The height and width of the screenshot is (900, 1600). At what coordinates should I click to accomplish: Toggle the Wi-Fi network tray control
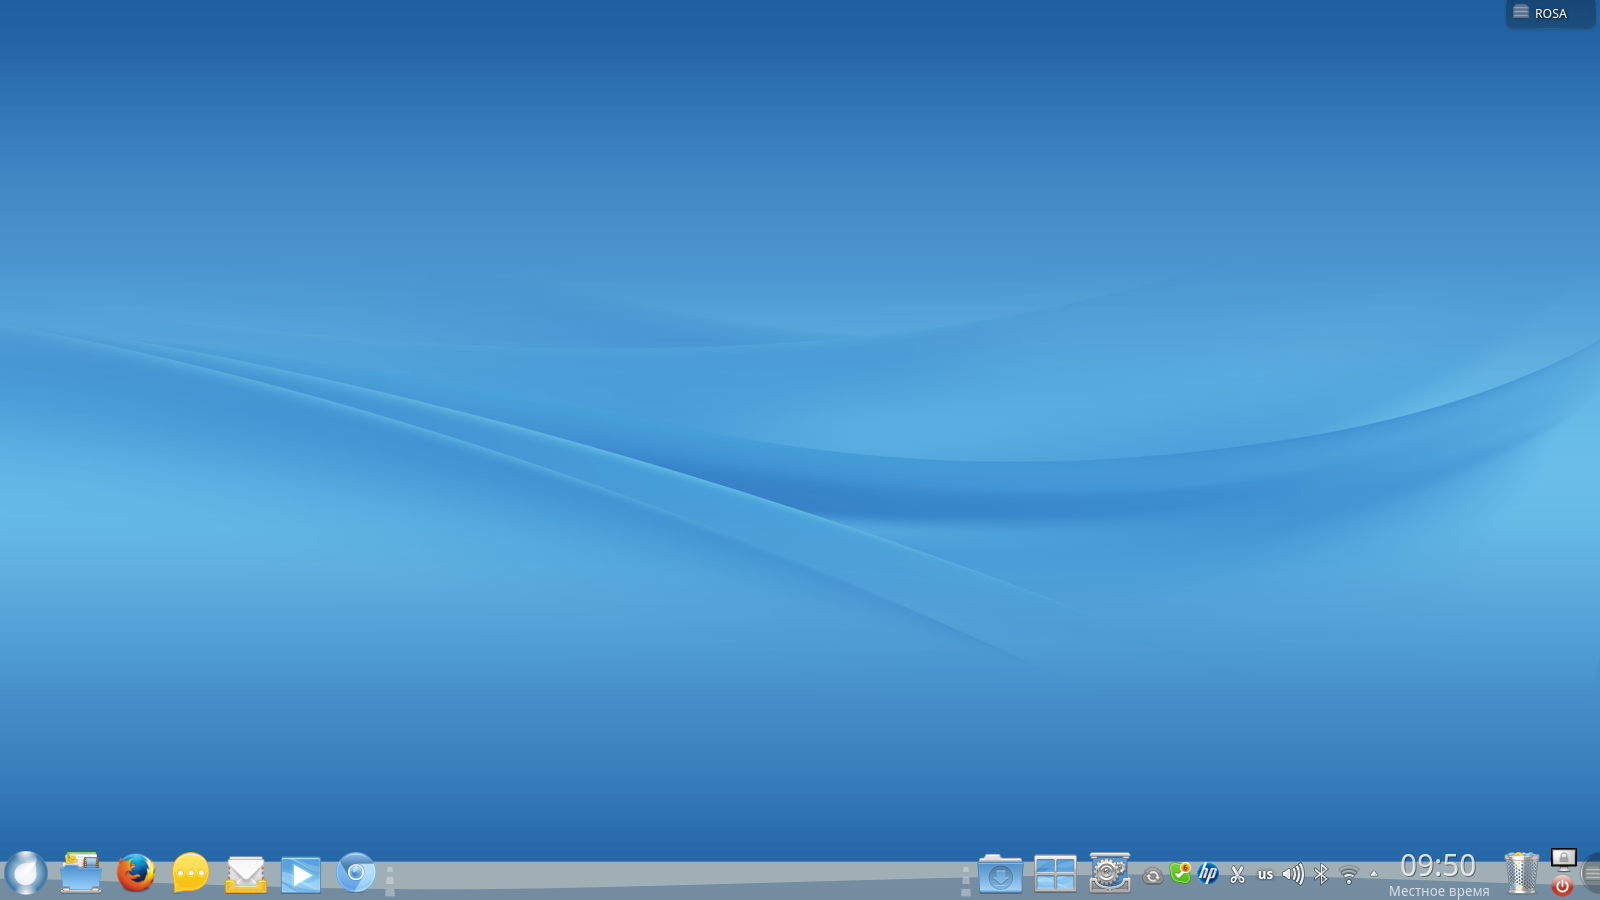(1348, 872)
